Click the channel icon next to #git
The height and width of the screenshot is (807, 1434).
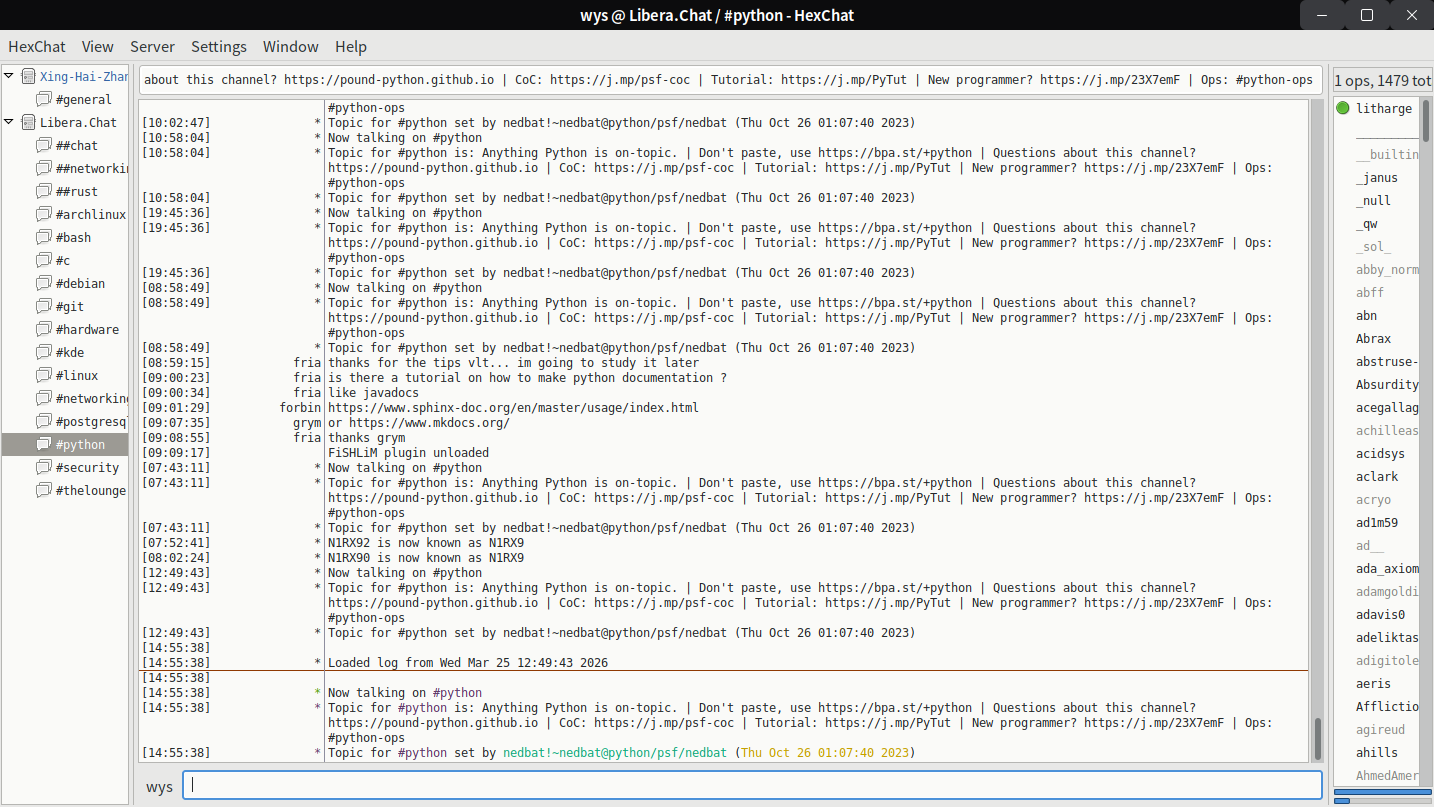pyautogui.click(x=43, y=306)
